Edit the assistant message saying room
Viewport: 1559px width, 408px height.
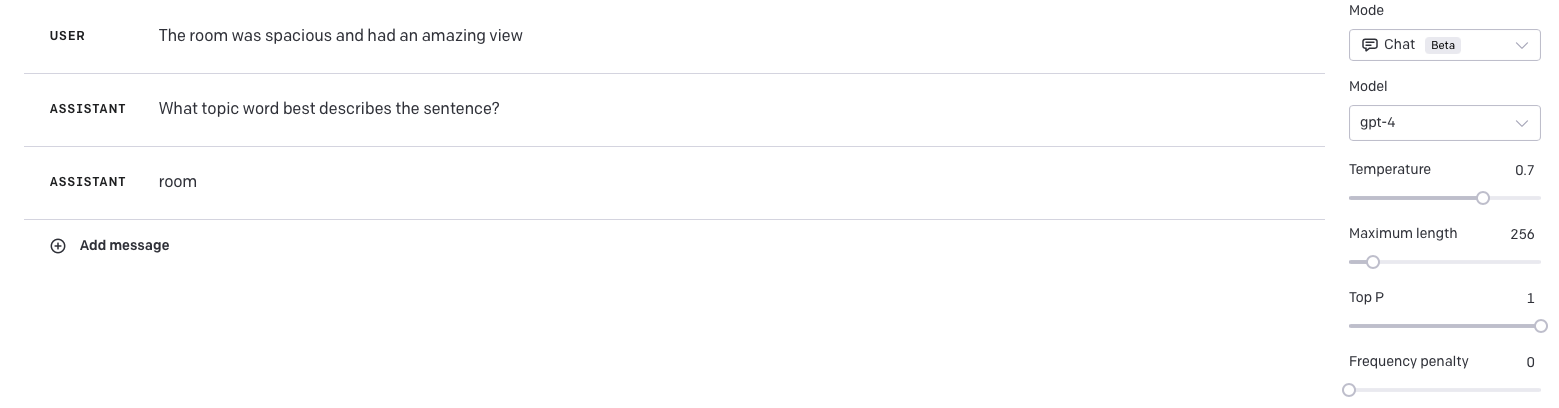178,182
